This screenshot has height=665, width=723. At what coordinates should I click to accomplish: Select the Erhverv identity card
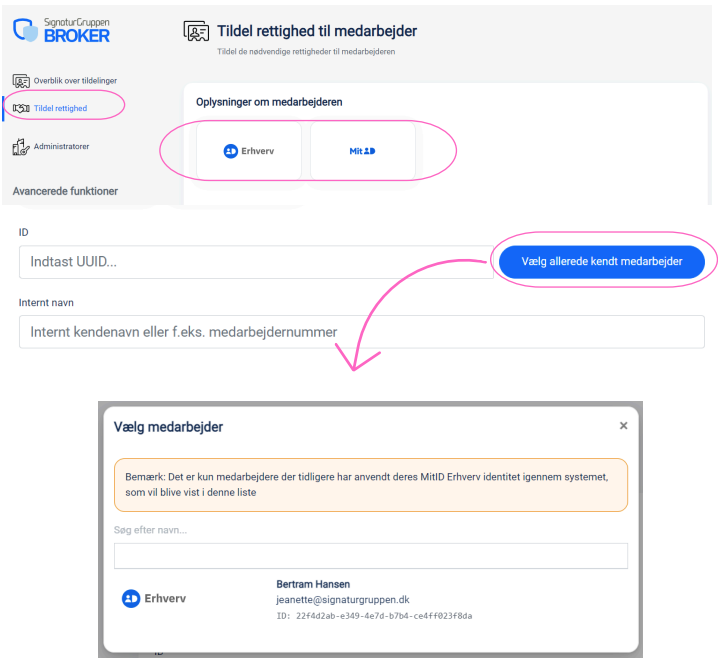tap(249, 151)
